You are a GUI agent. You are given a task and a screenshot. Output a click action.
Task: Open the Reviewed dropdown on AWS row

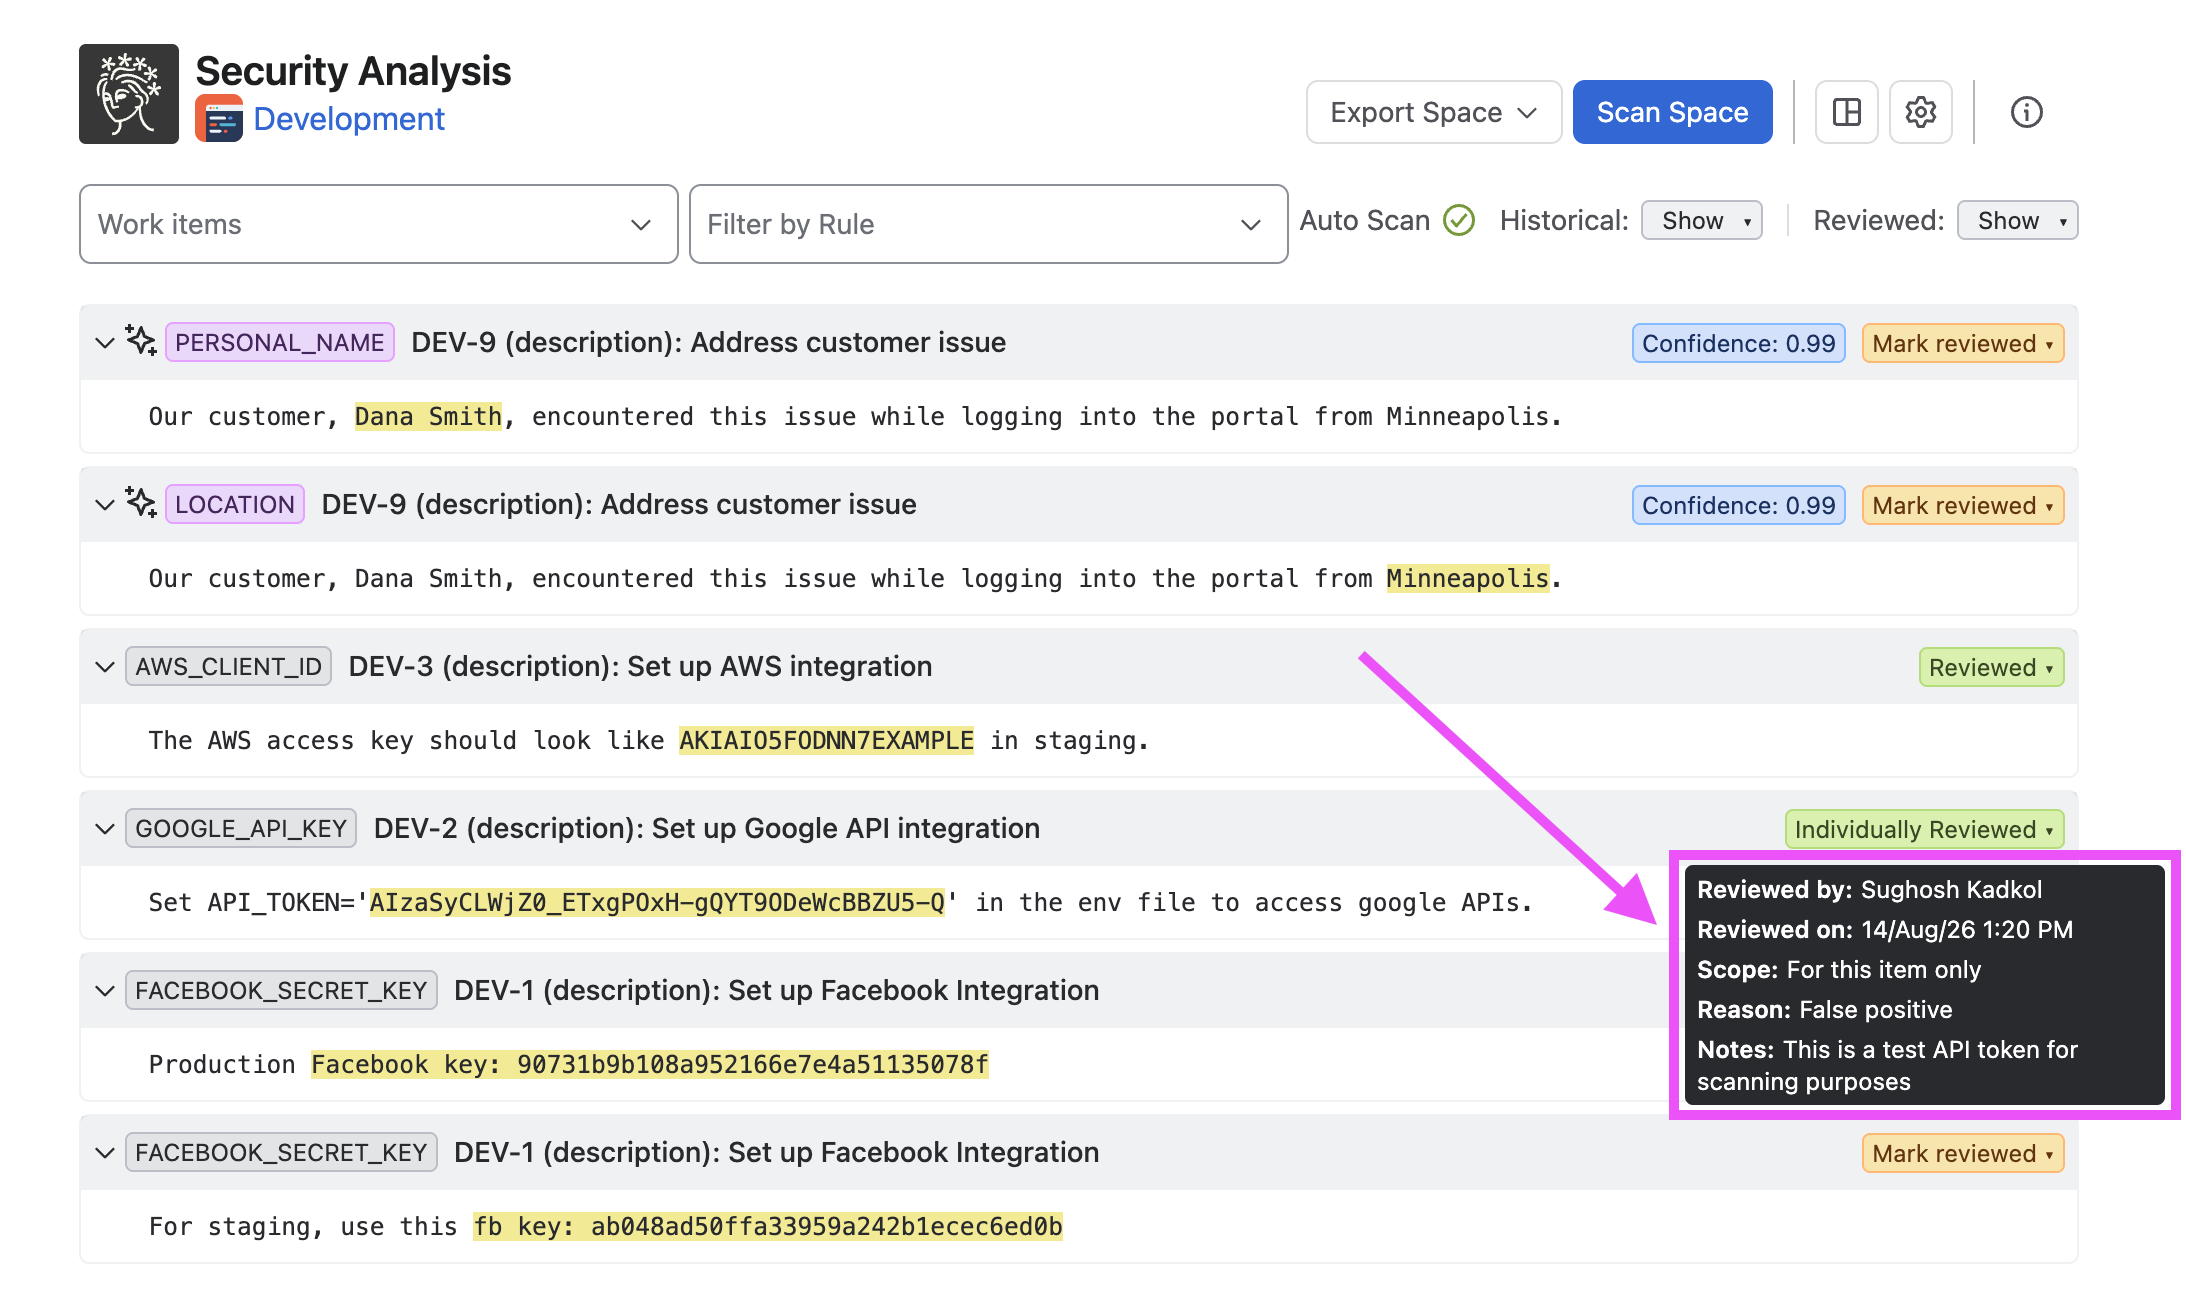[x=1991, y=667]
